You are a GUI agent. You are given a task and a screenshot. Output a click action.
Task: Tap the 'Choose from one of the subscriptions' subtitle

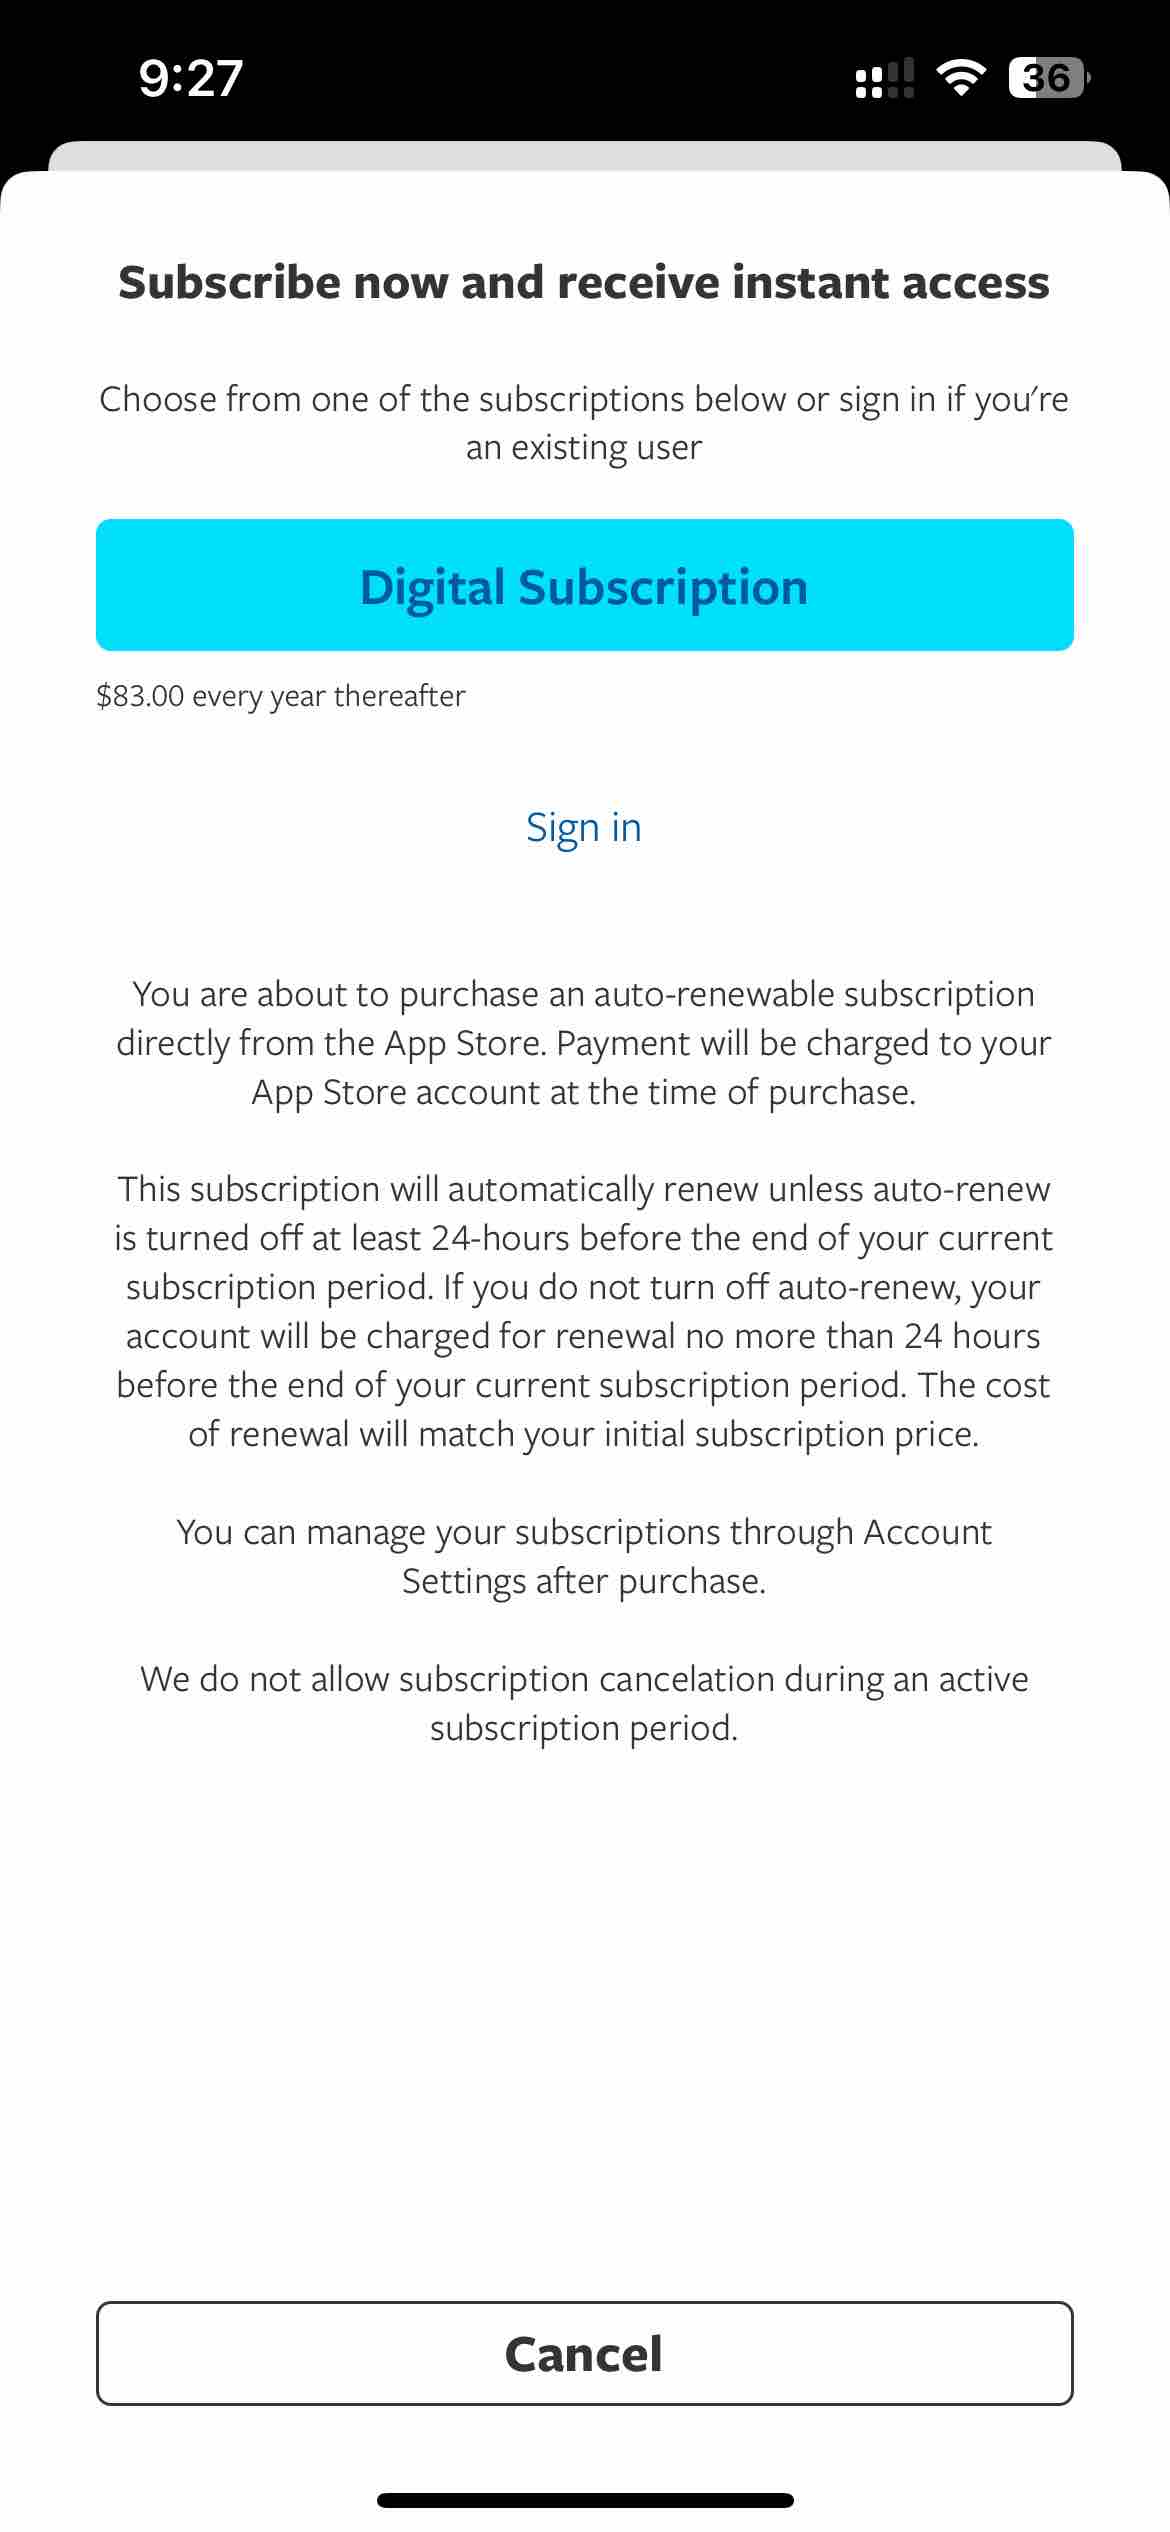[584, 423]
